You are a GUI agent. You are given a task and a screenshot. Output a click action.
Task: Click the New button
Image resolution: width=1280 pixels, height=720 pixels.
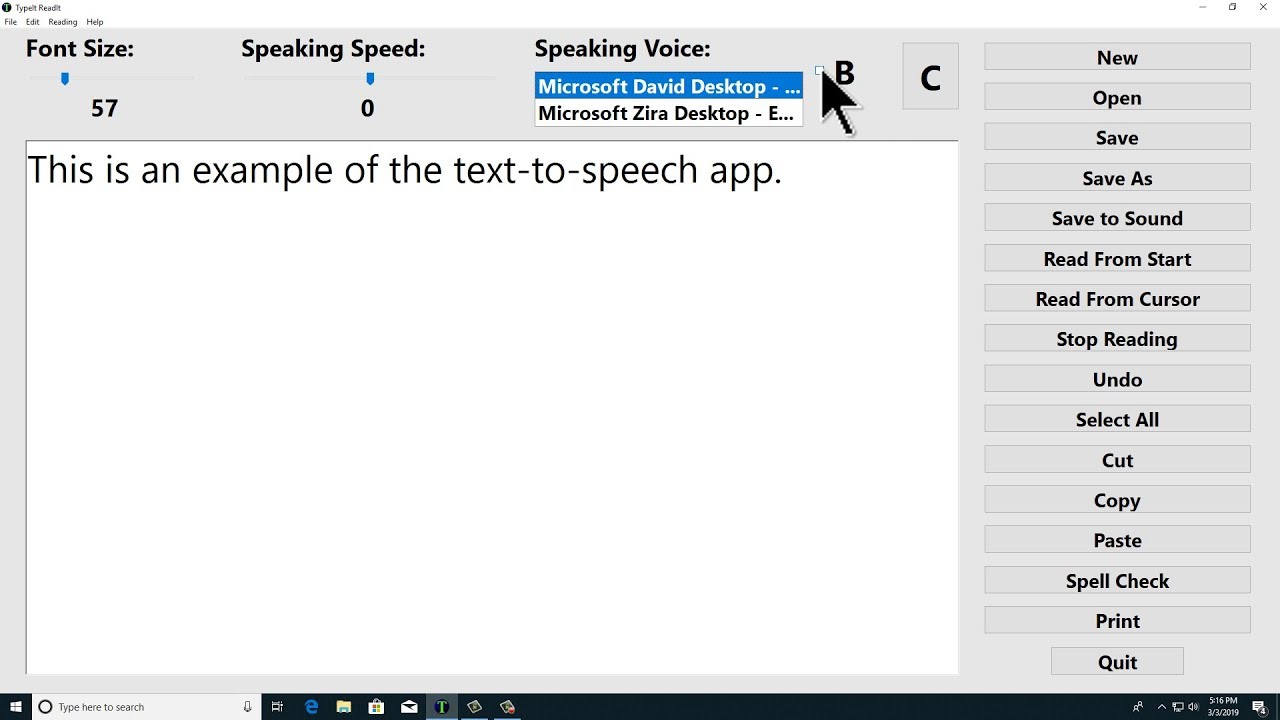[1117, 57]
